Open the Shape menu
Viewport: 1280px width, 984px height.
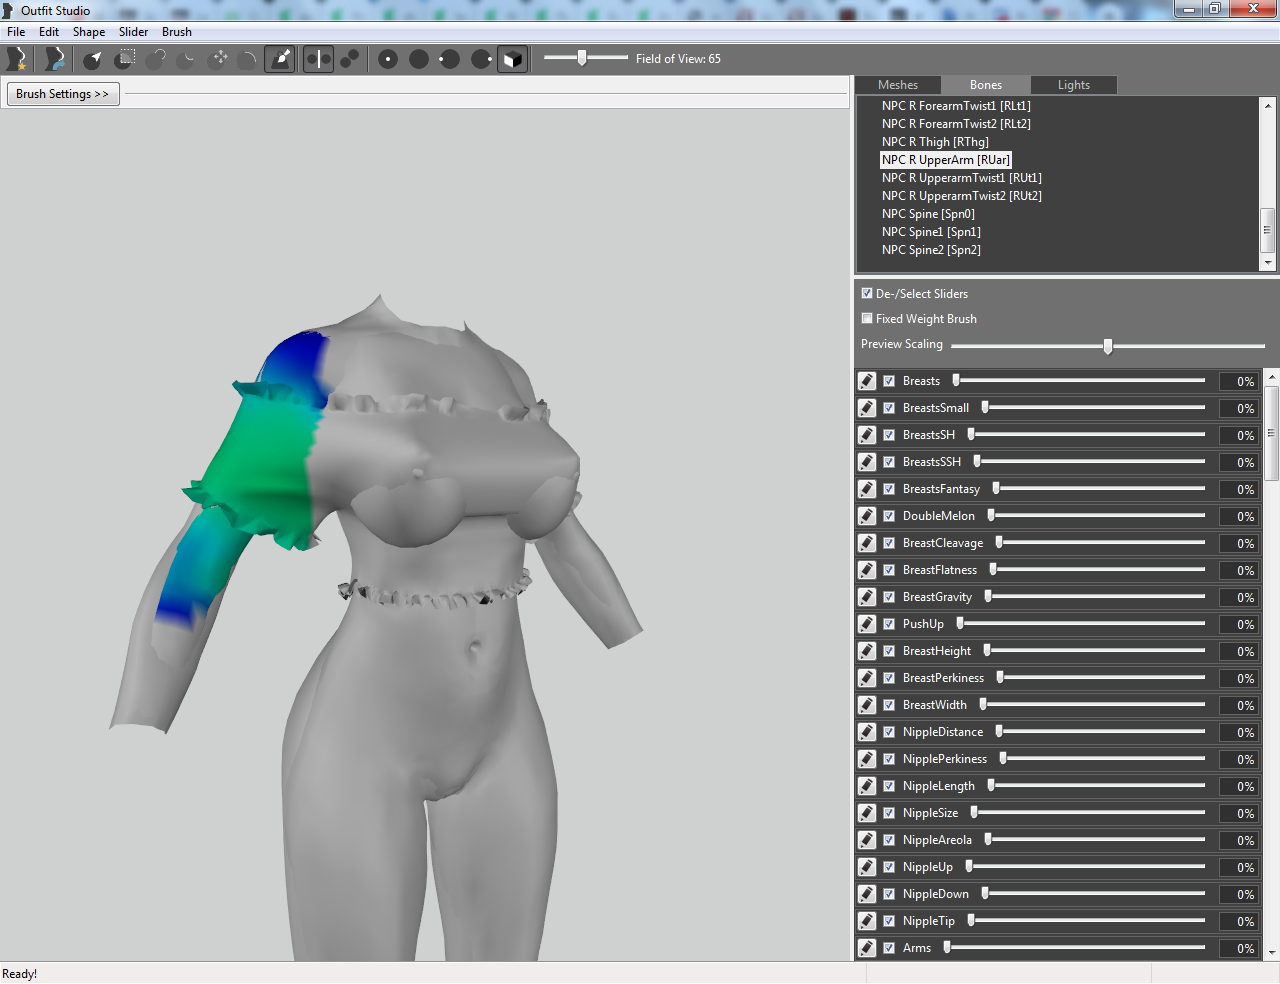pos(89,32)
